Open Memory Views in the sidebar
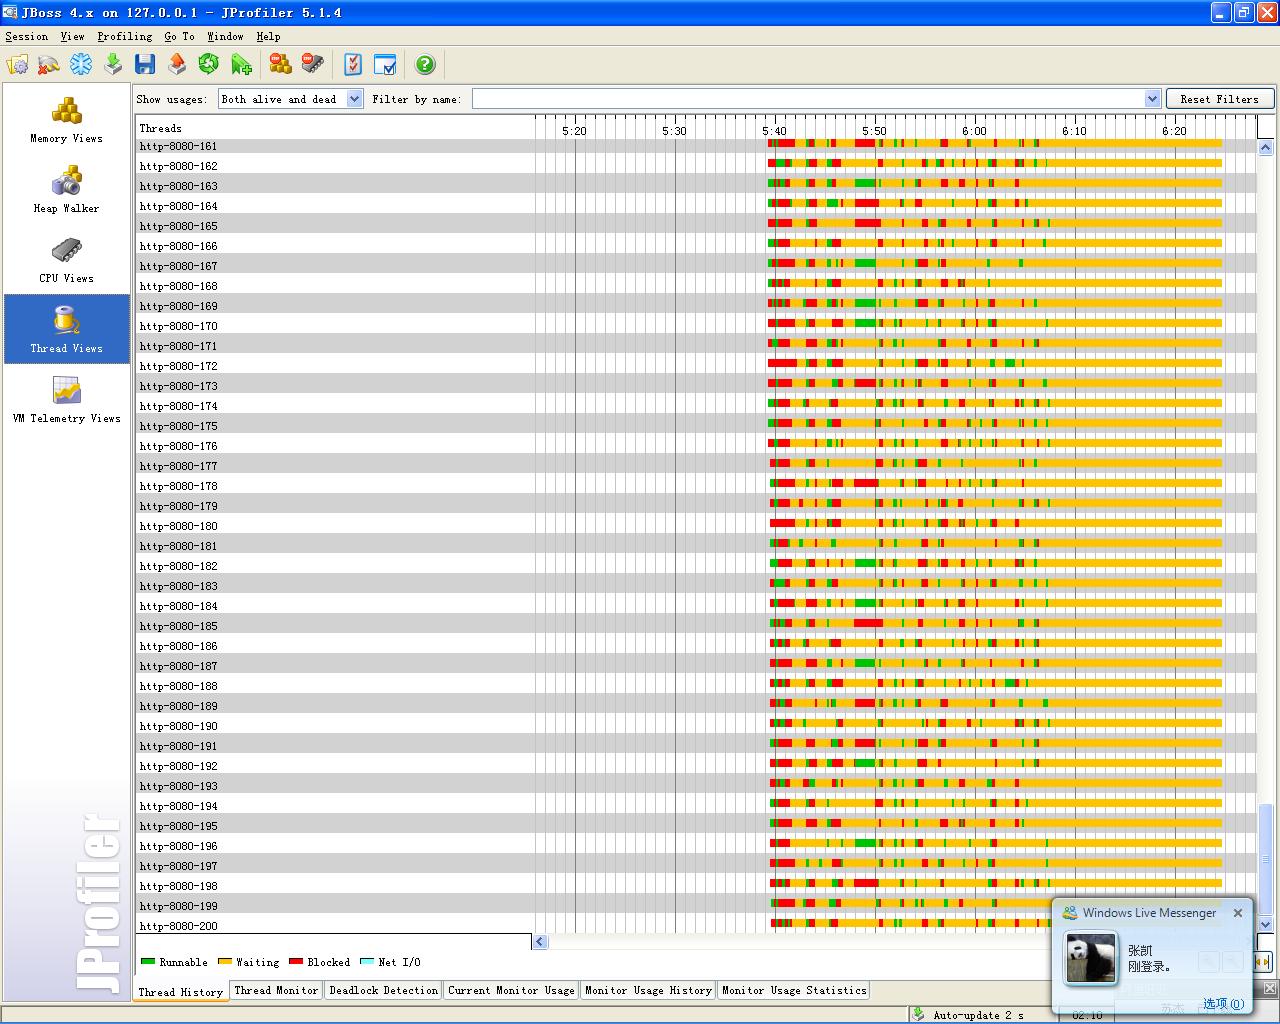This screenshot has width=1280, height=1024. pyautogui.click(x=66, y=120)
